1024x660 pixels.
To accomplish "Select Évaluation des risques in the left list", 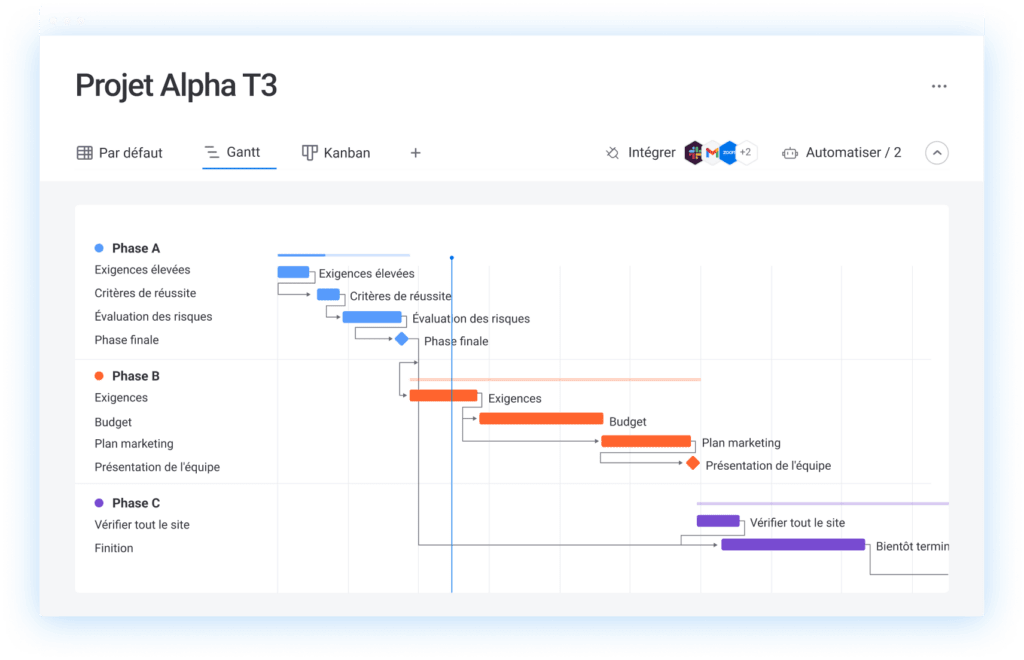I will coord(153,317).
